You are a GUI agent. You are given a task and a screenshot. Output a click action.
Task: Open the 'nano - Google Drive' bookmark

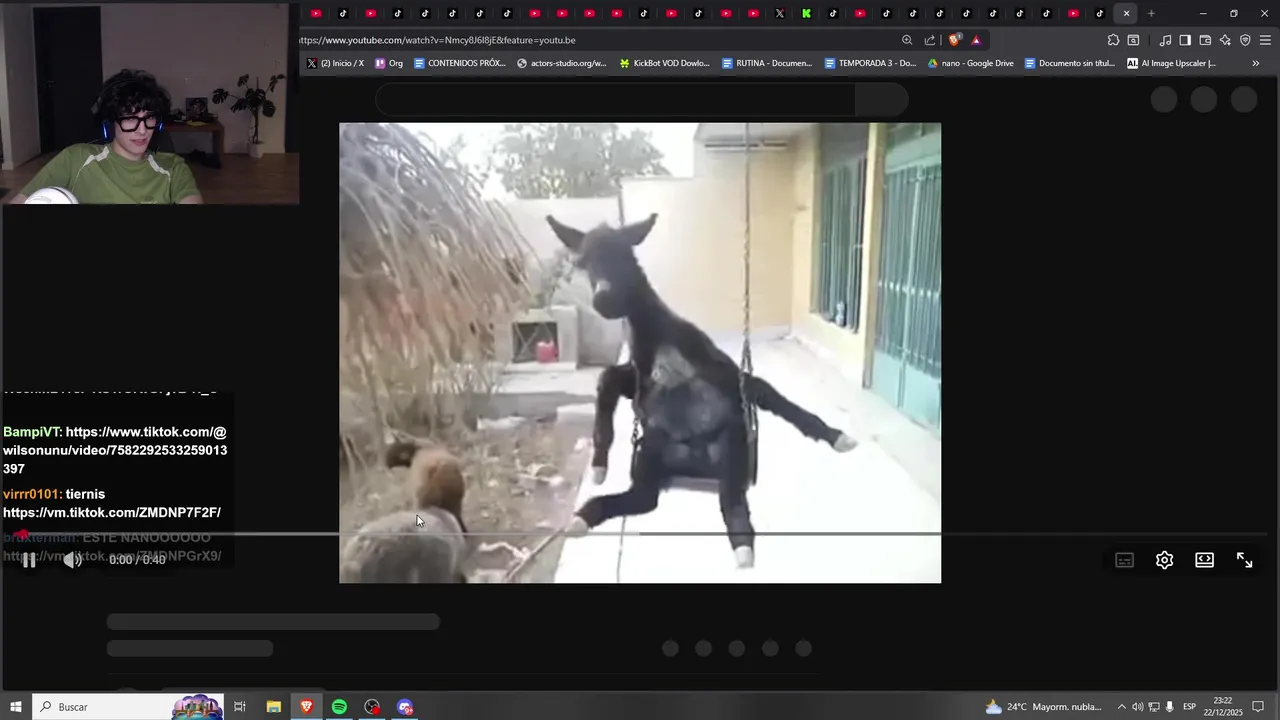(x=971, y=63)
